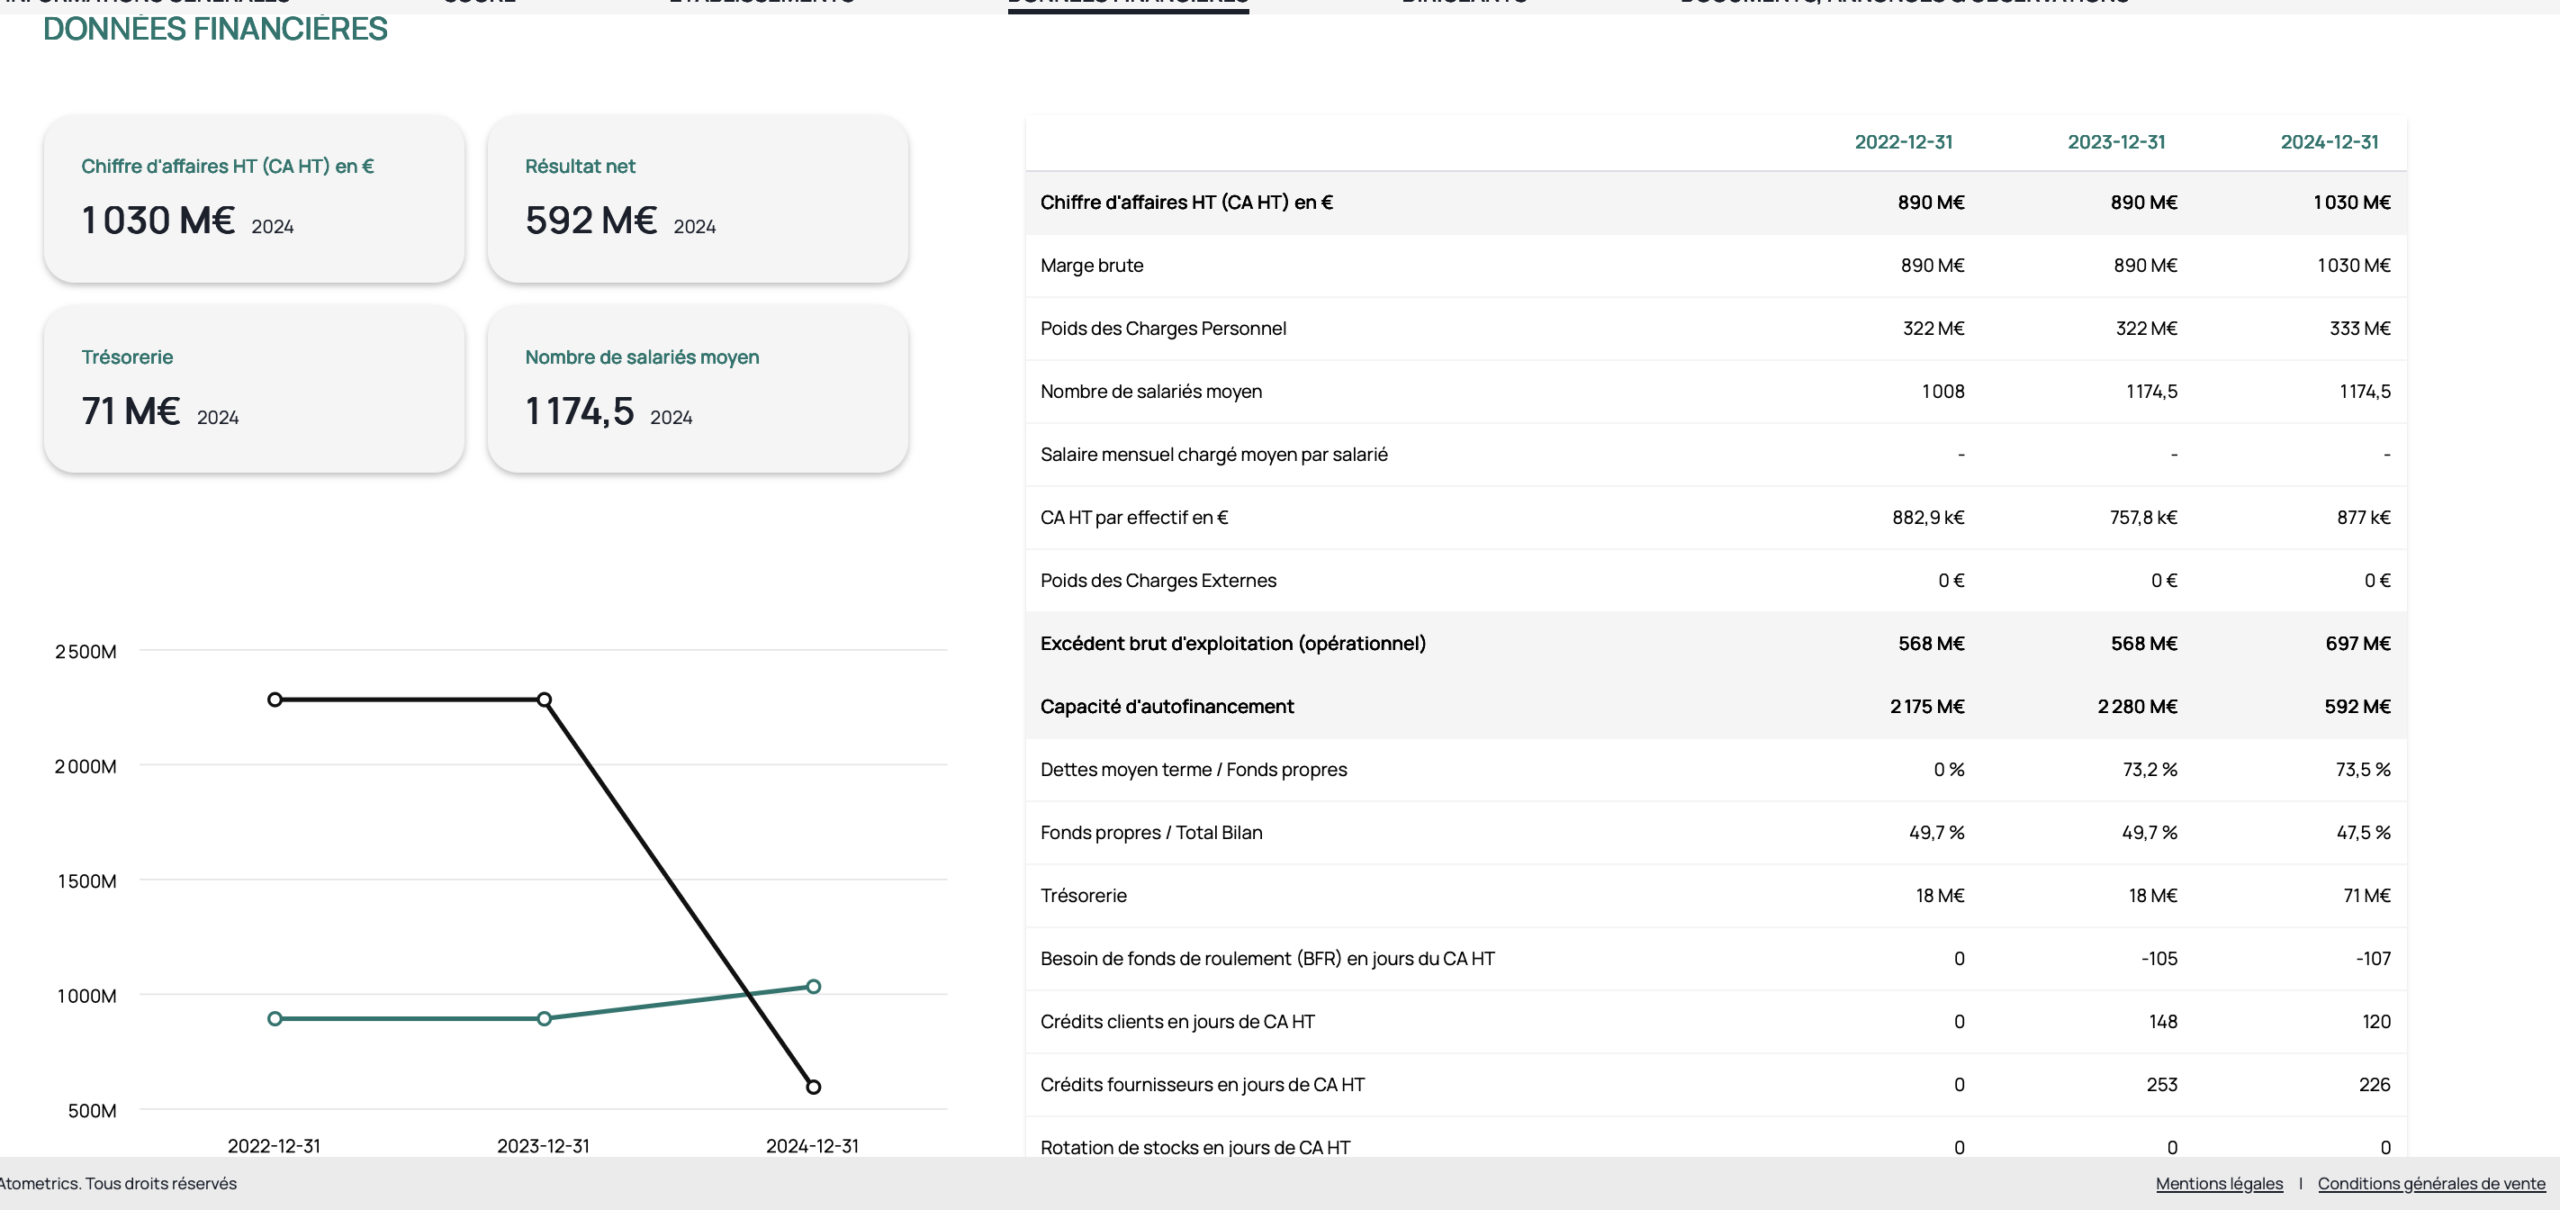This screenshot has width=2560, height=1210.
Task: Click the Capacité d'autofinancement row label
Action: [1166, 706]
